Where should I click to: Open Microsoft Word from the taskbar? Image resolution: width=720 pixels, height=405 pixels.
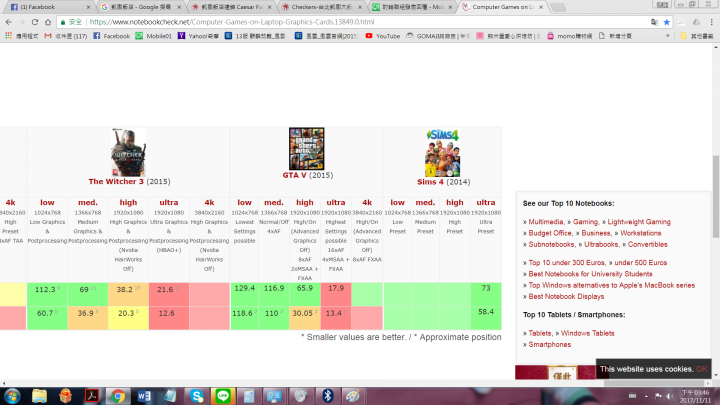tap(144, 396)
